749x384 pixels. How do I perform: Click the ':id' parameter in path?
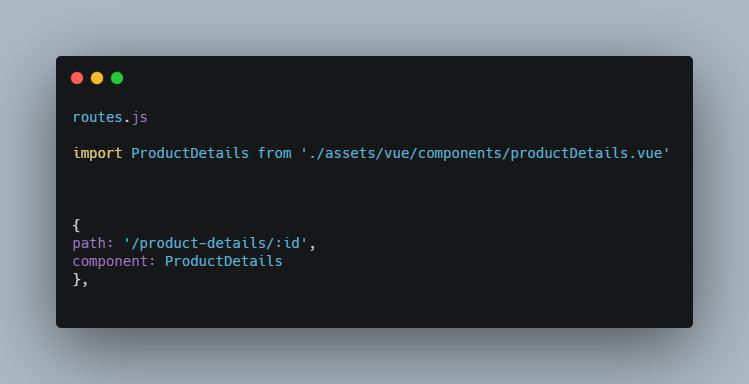pyautogui.click(x=287, y=243)
